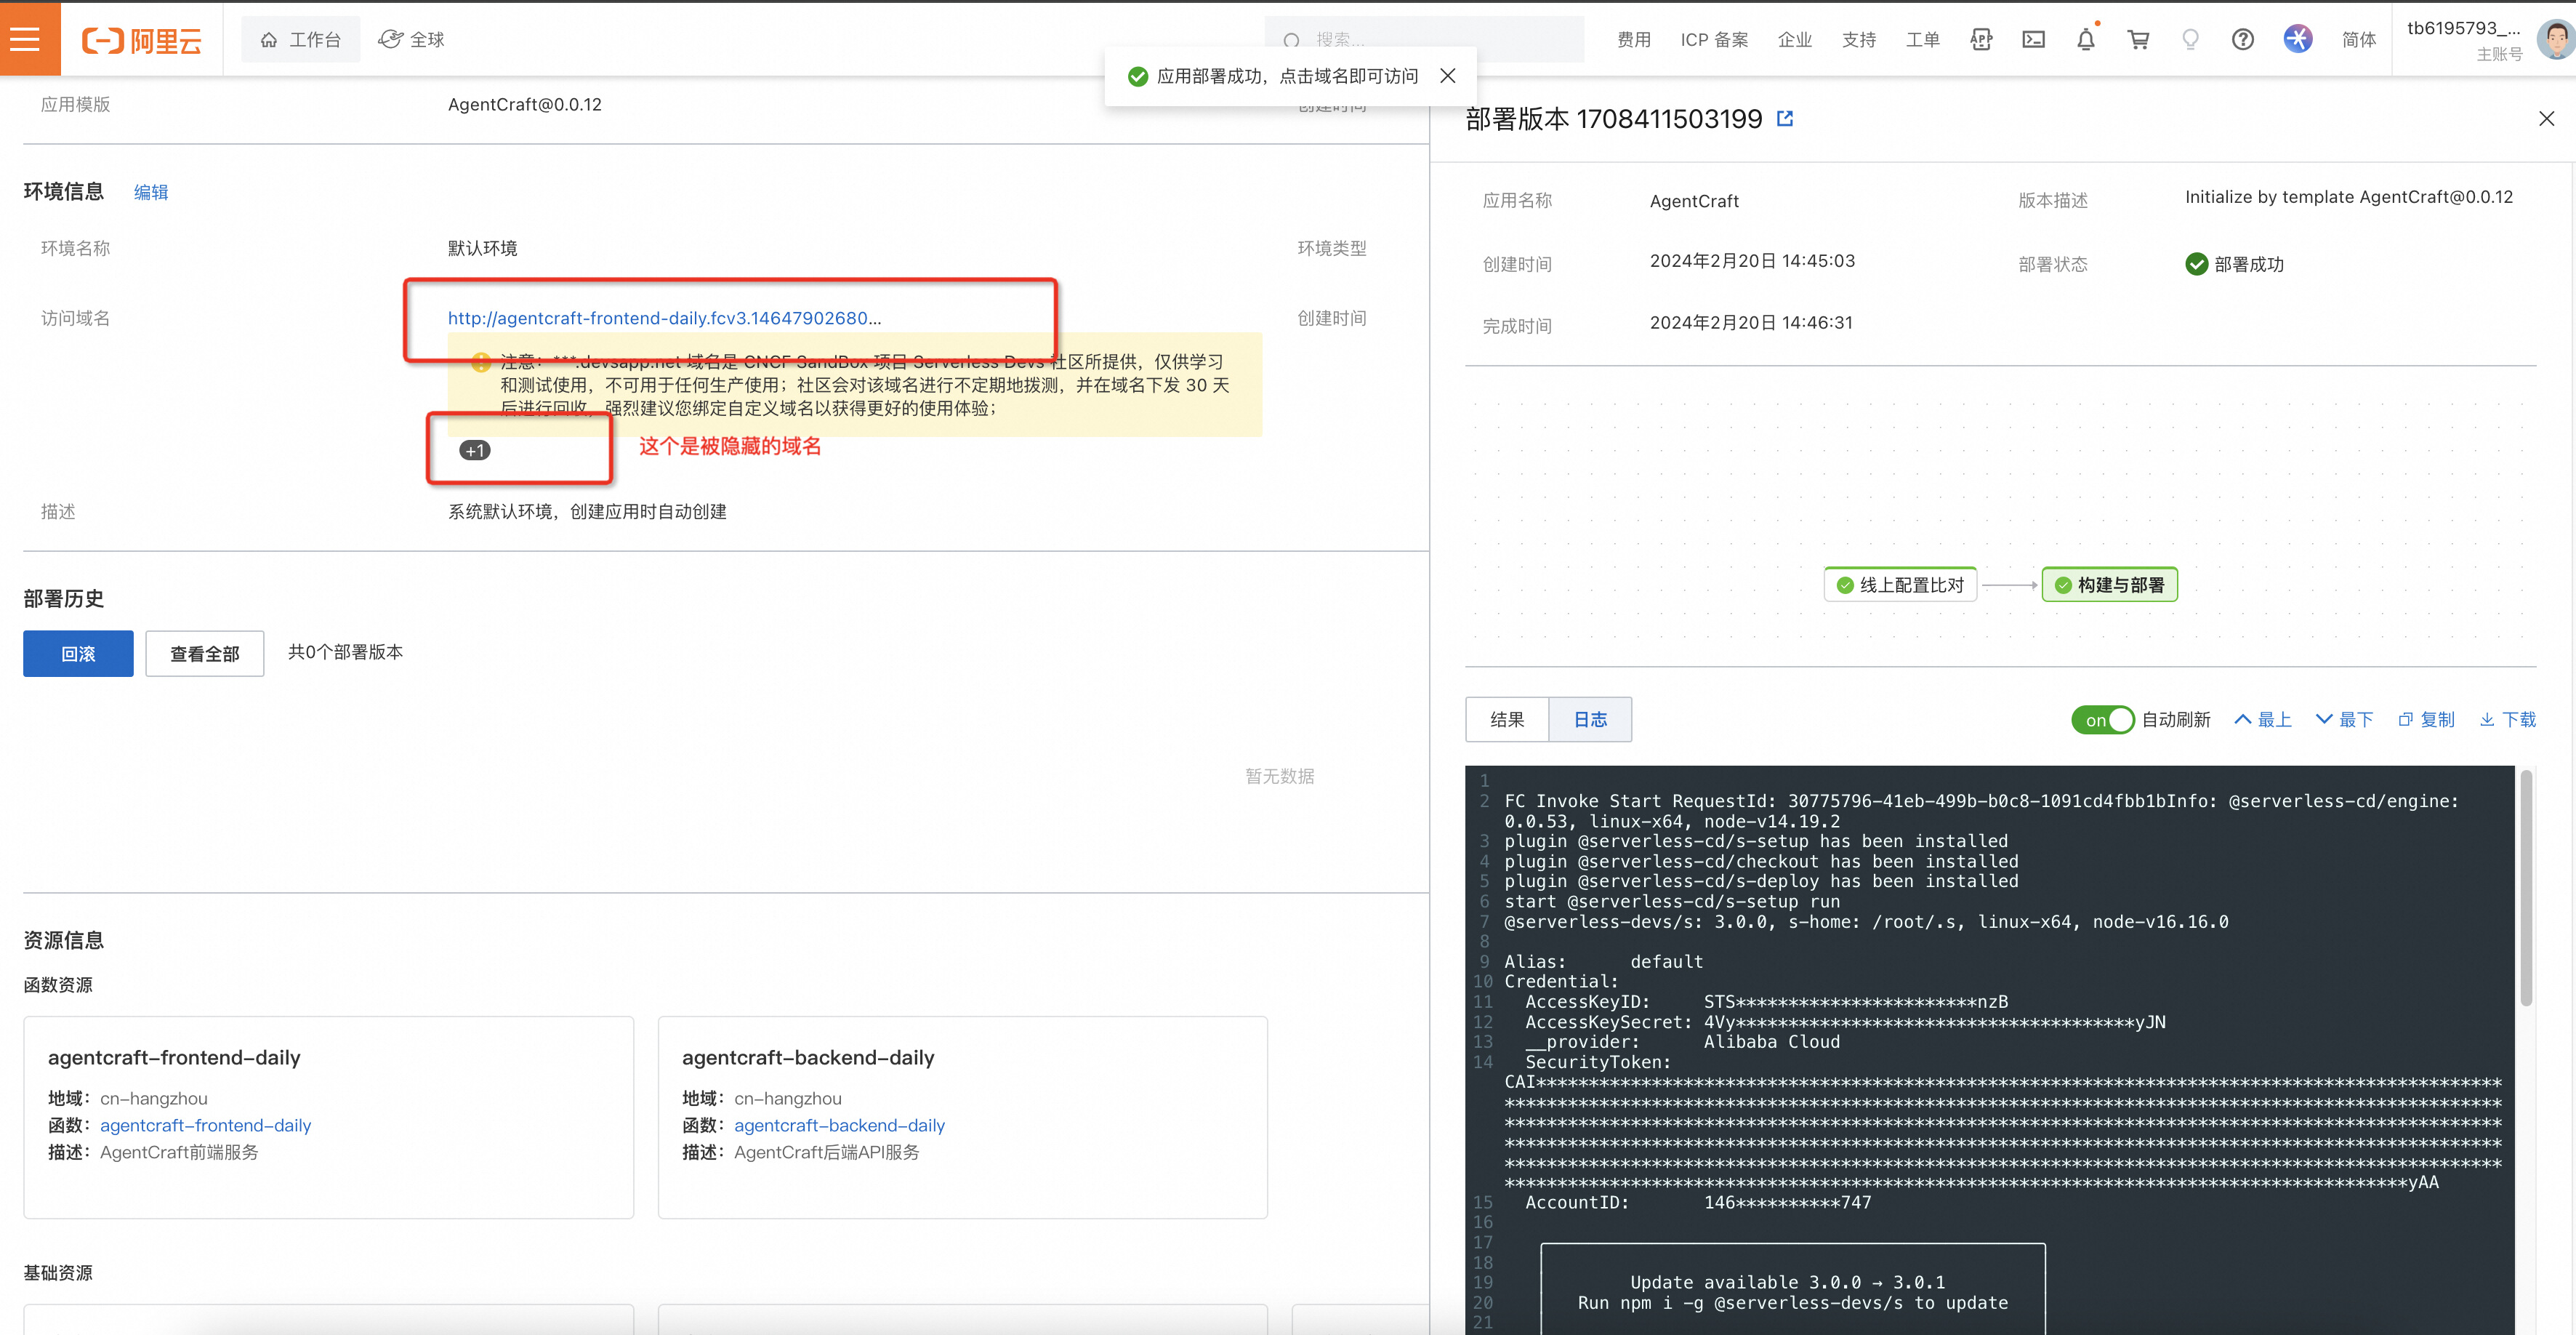The width and height of the screenshot is (2576, 1335).
Task: Click 查看全部 to view all deployments
Action: [x=205, y=653]
